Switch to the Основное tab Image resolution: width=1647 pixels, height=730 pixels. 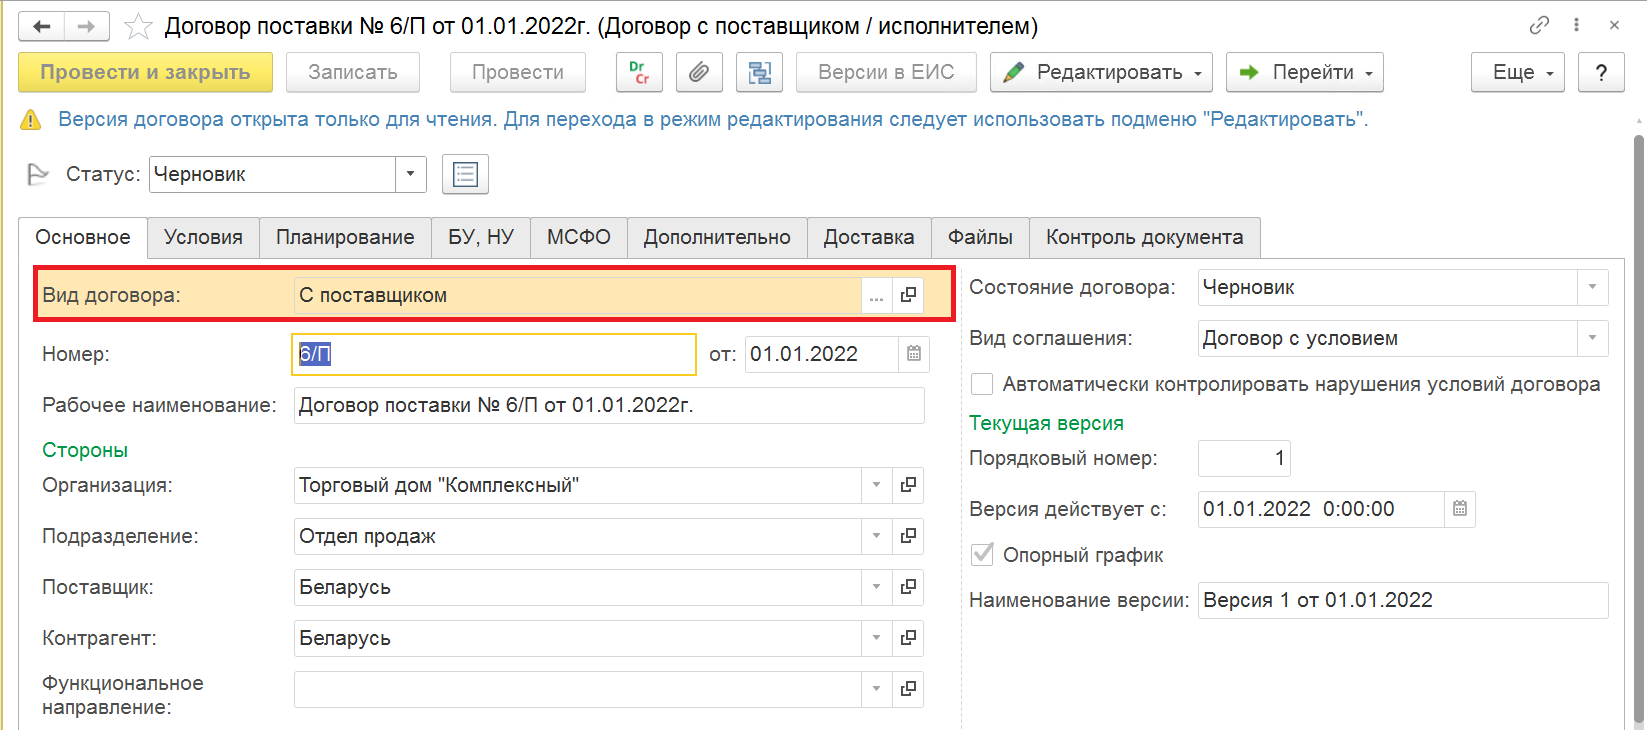83,237
